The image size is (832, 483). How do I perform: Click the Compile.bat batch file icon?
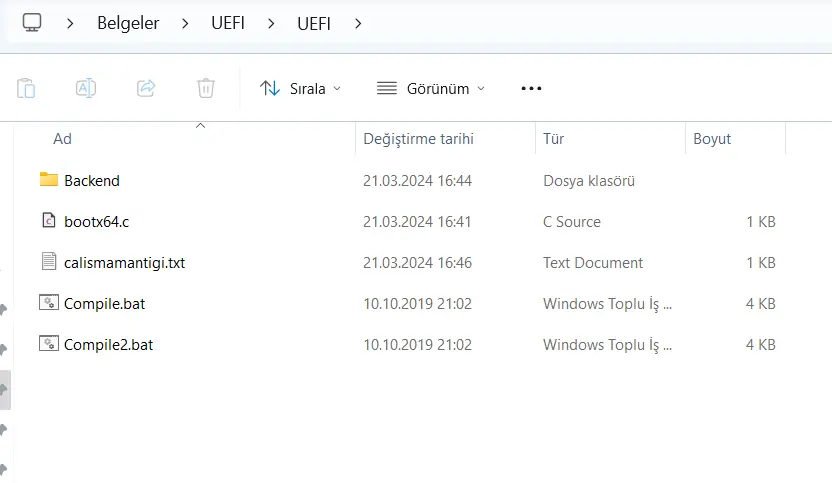click(49, 303)
